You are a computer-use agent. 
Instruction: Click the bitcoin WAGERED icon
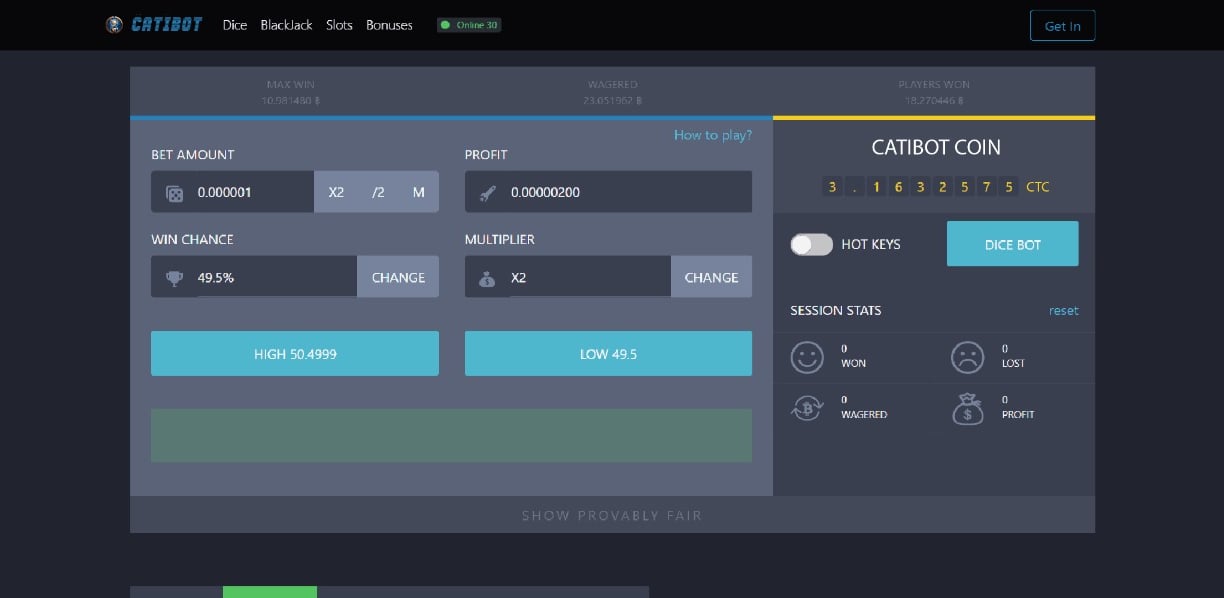tap(807, 408)
